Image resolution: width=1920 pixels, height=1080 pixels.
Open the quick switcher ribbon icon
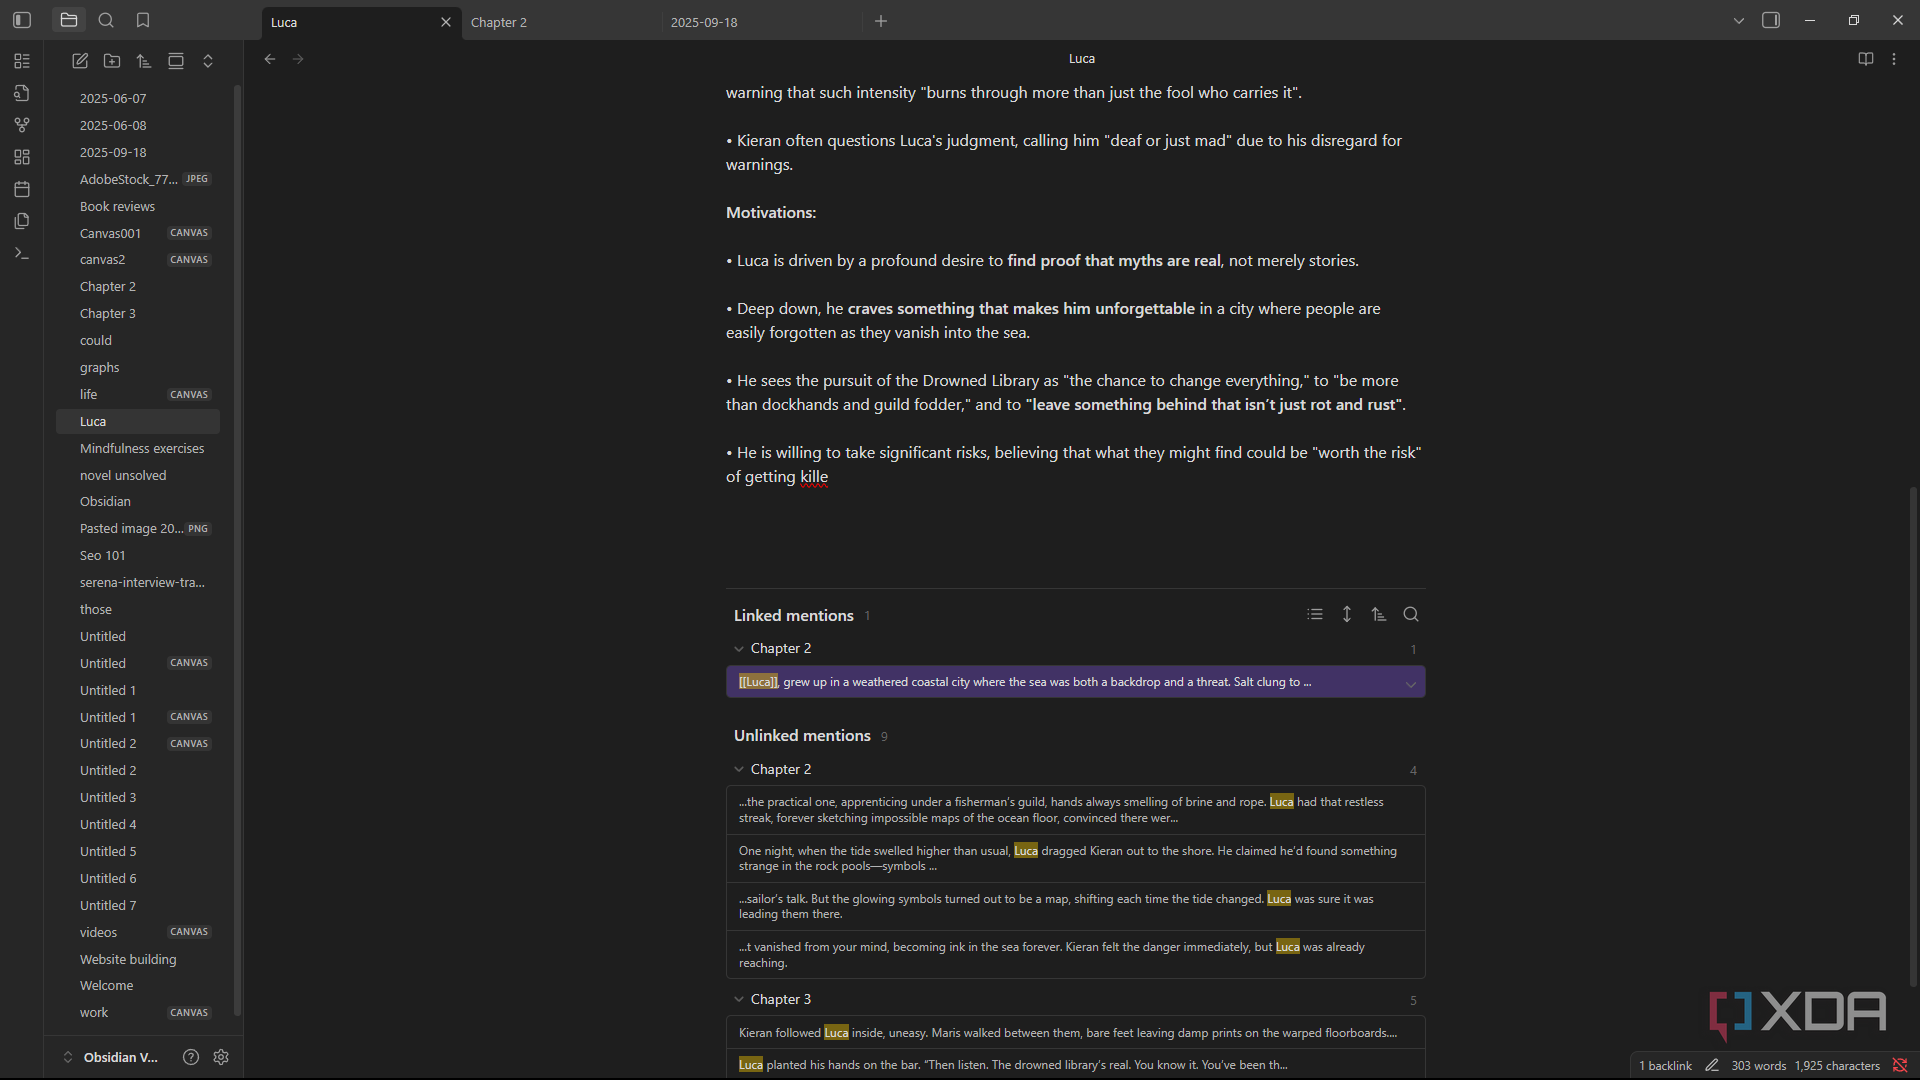click(22, 93)
